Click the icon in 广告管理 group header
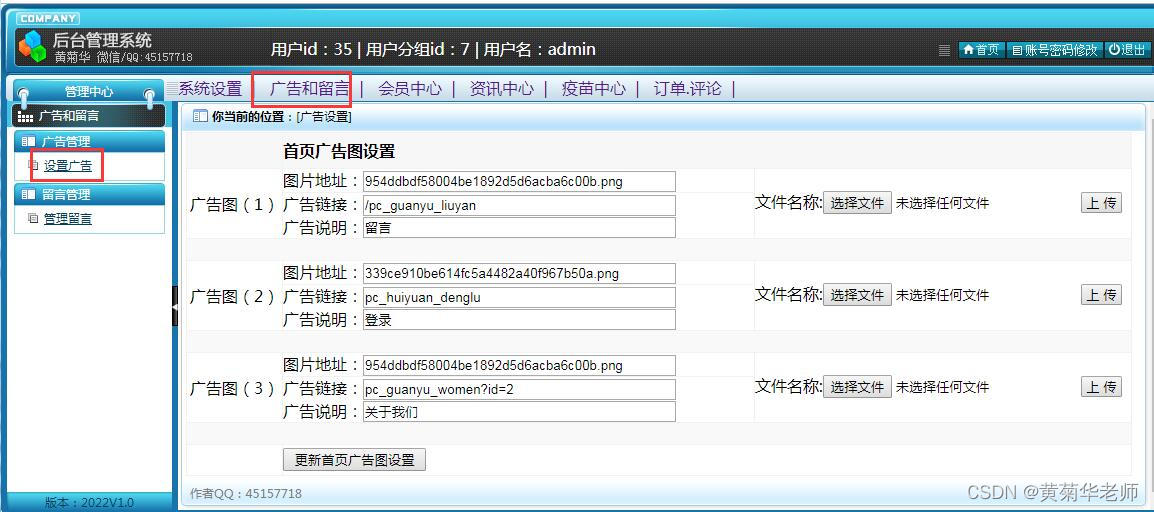Screen dimensions: 1154x512 point(29,141)
